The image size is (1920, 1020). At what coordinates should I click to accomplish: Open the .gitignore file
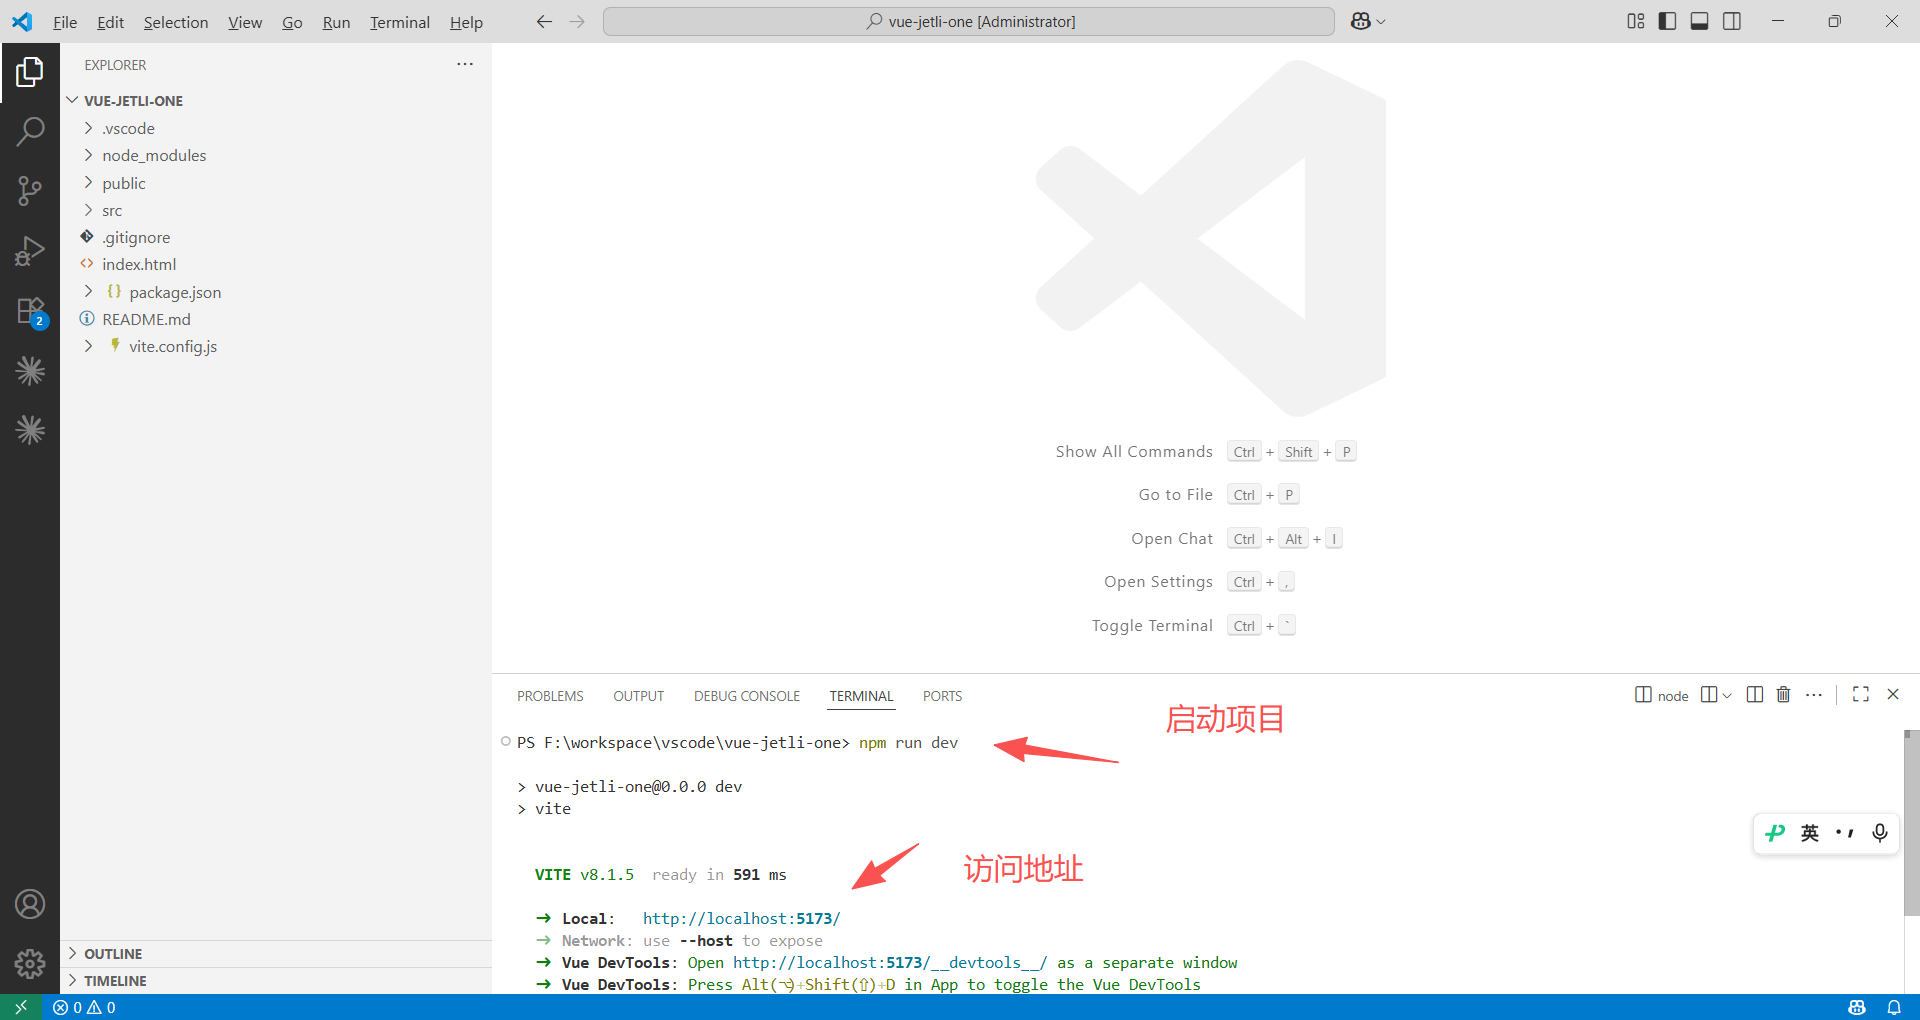[x=136, y=237]
